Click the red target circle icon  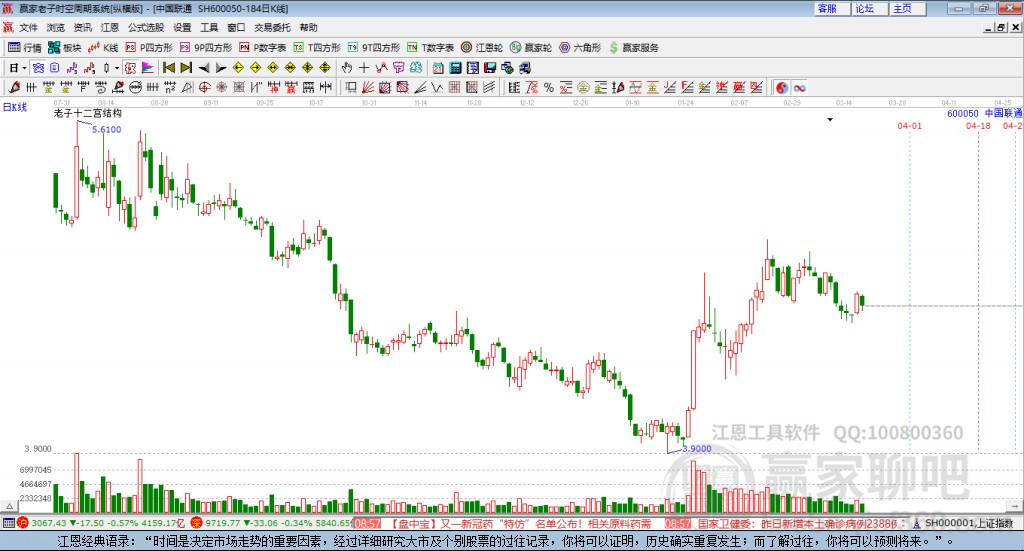[204, 87]
